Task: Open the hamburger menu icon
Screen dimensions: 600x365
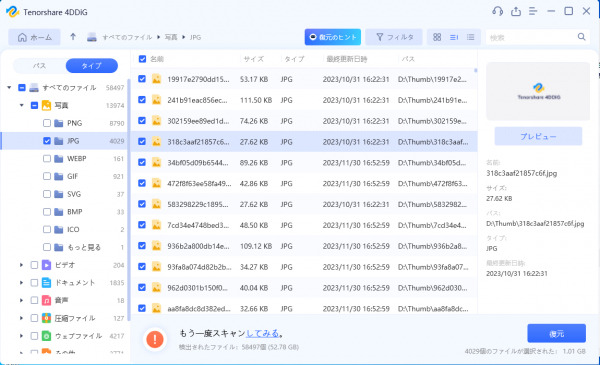Action: tap(533, 11)
